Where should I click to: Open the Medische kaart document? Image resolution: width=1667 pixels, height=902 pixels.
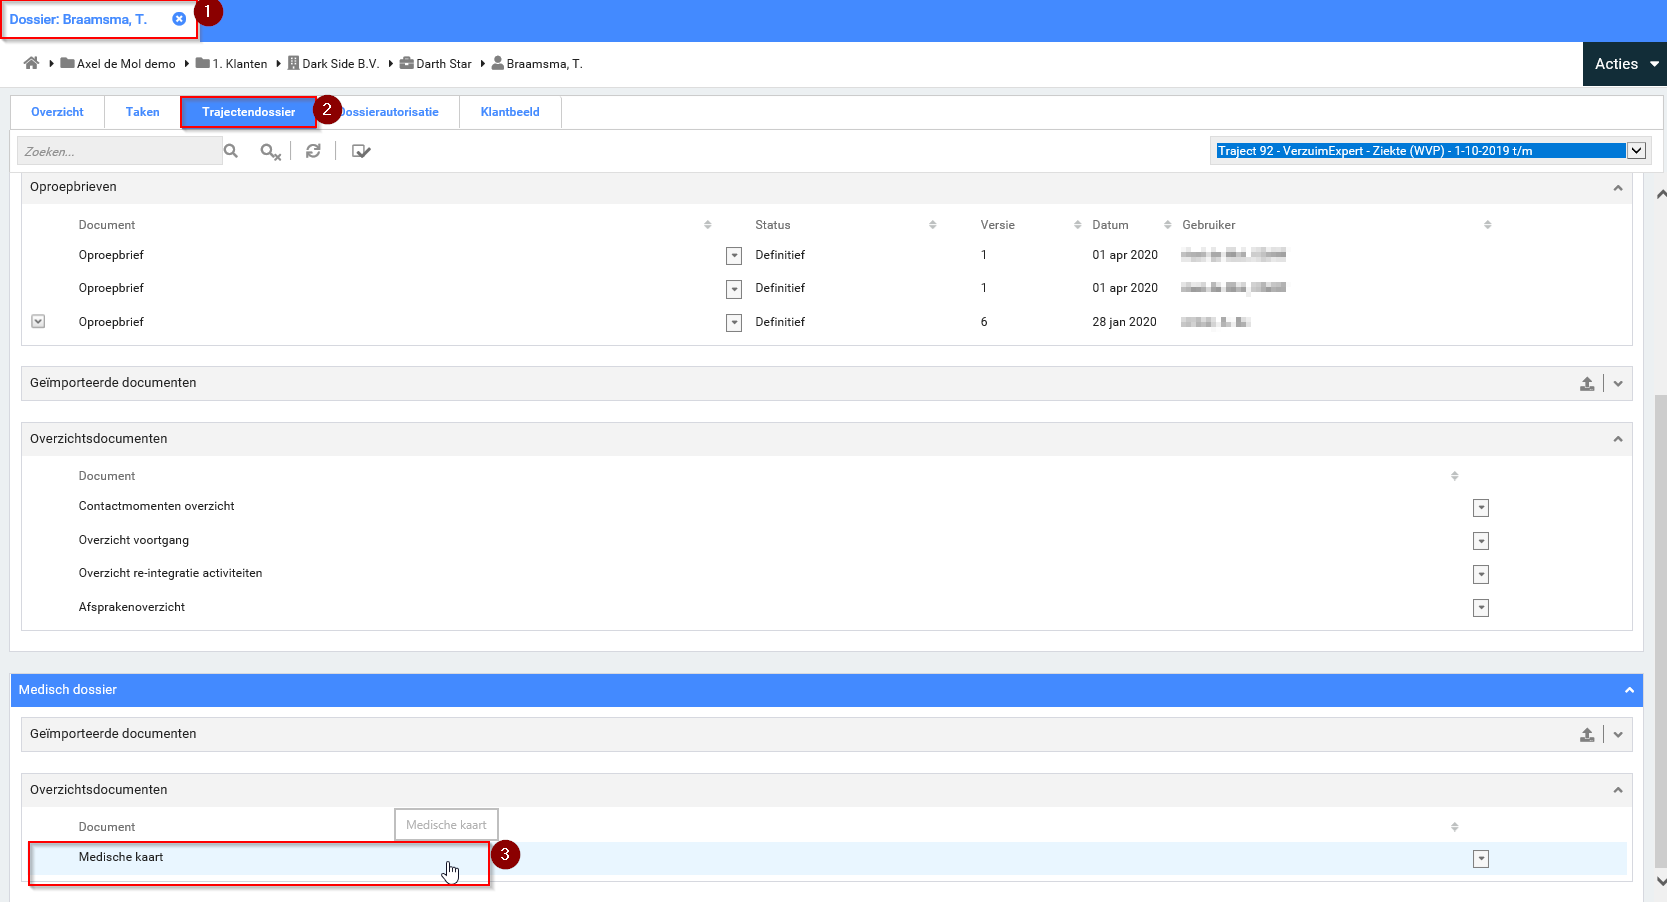(x=121, y=858)
